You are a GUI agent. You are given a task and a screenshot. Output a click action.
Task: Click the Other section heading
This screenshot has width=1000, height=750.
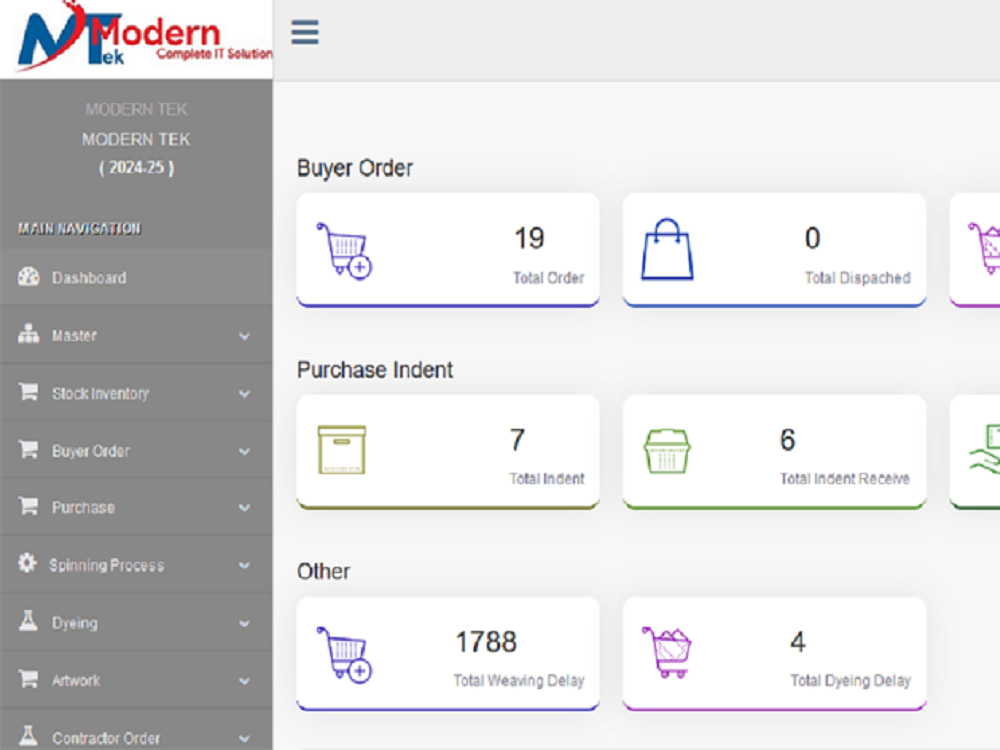[x=323, y=571]
